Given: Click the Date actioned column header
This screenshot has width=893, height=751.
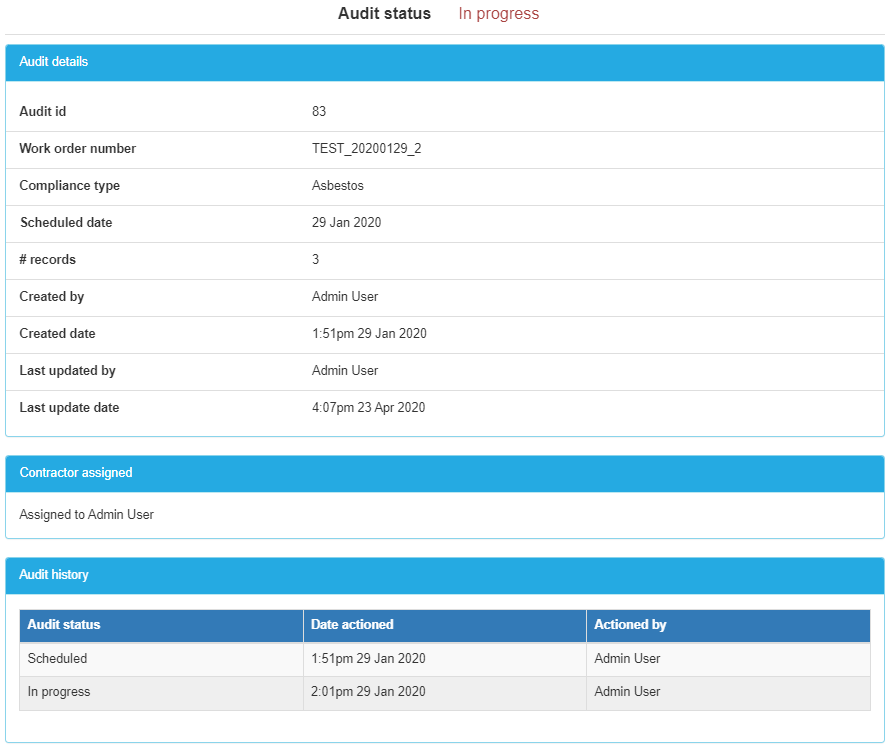Looking at the screenshot, I should coord(354,625).
